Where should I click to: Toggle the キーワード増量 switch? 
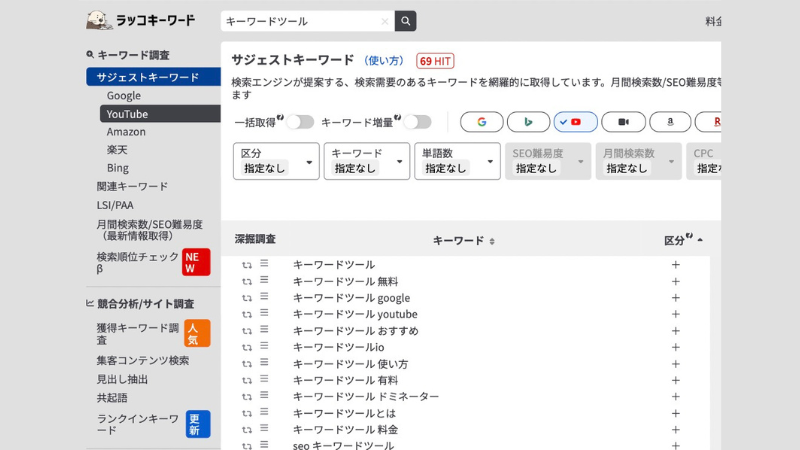tap(417, 122)
